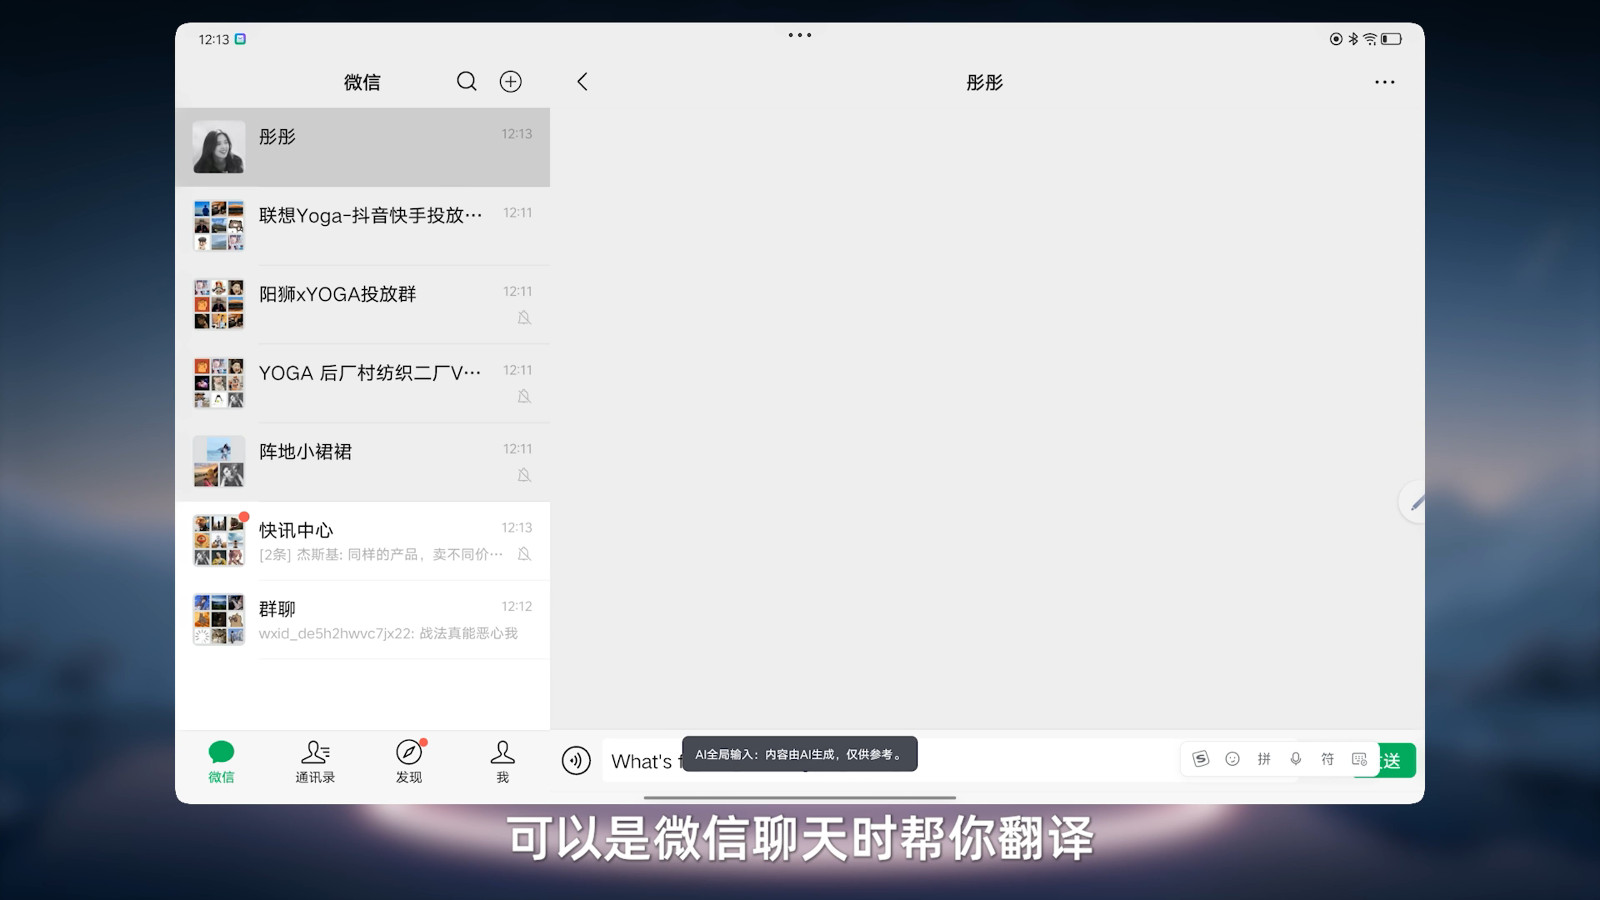The height and width of the screenshot is (900, 1600).
Task: Tap 快讯中心 group avatar
Action: coord(218,541)
